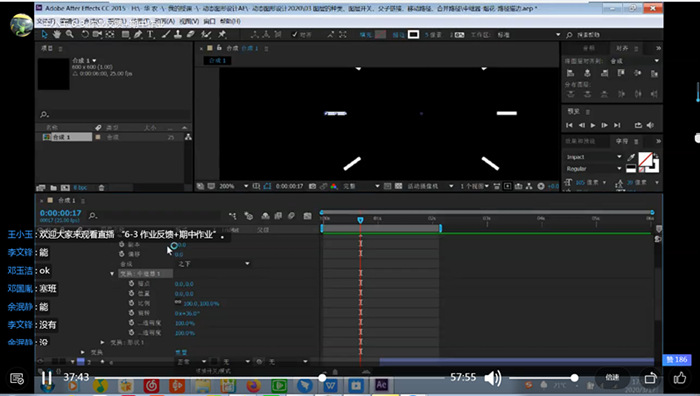Screen dimensions: 700x396
Task: Click the trash delete icon in Project panel
Action: pyautogui.click(x=101, y=188)
